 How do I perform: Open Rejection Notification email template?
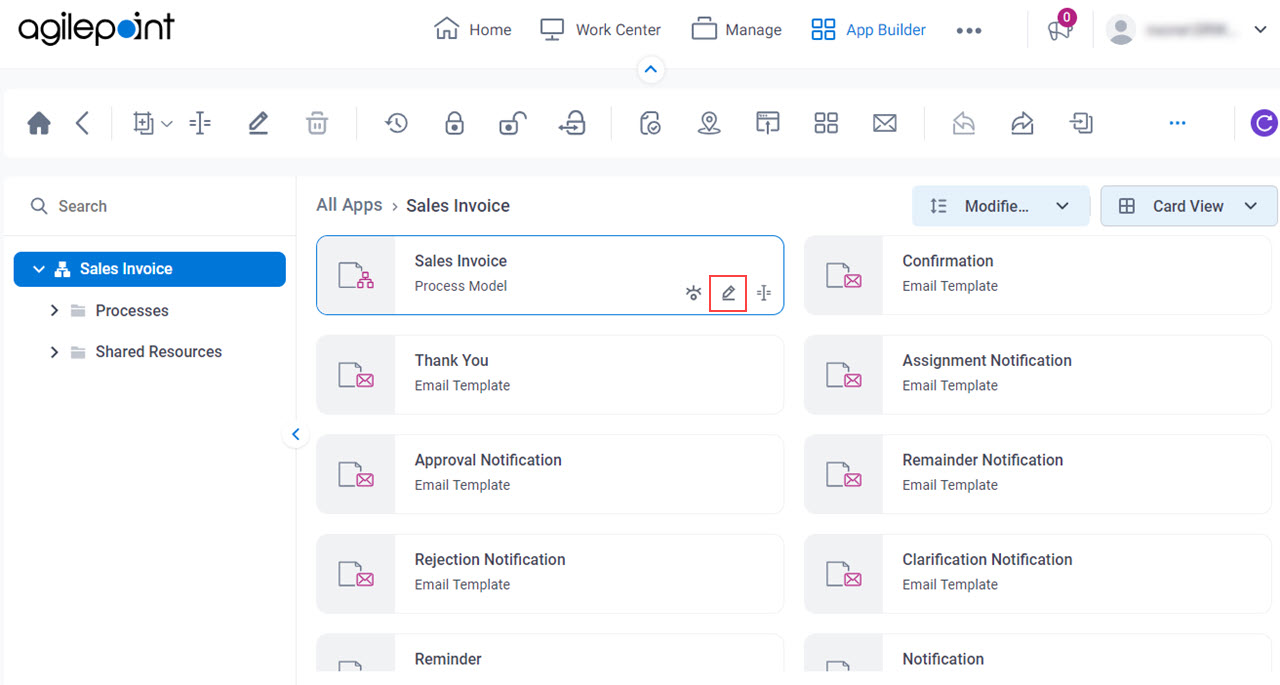pyautogui.click(x=550, y=573)
